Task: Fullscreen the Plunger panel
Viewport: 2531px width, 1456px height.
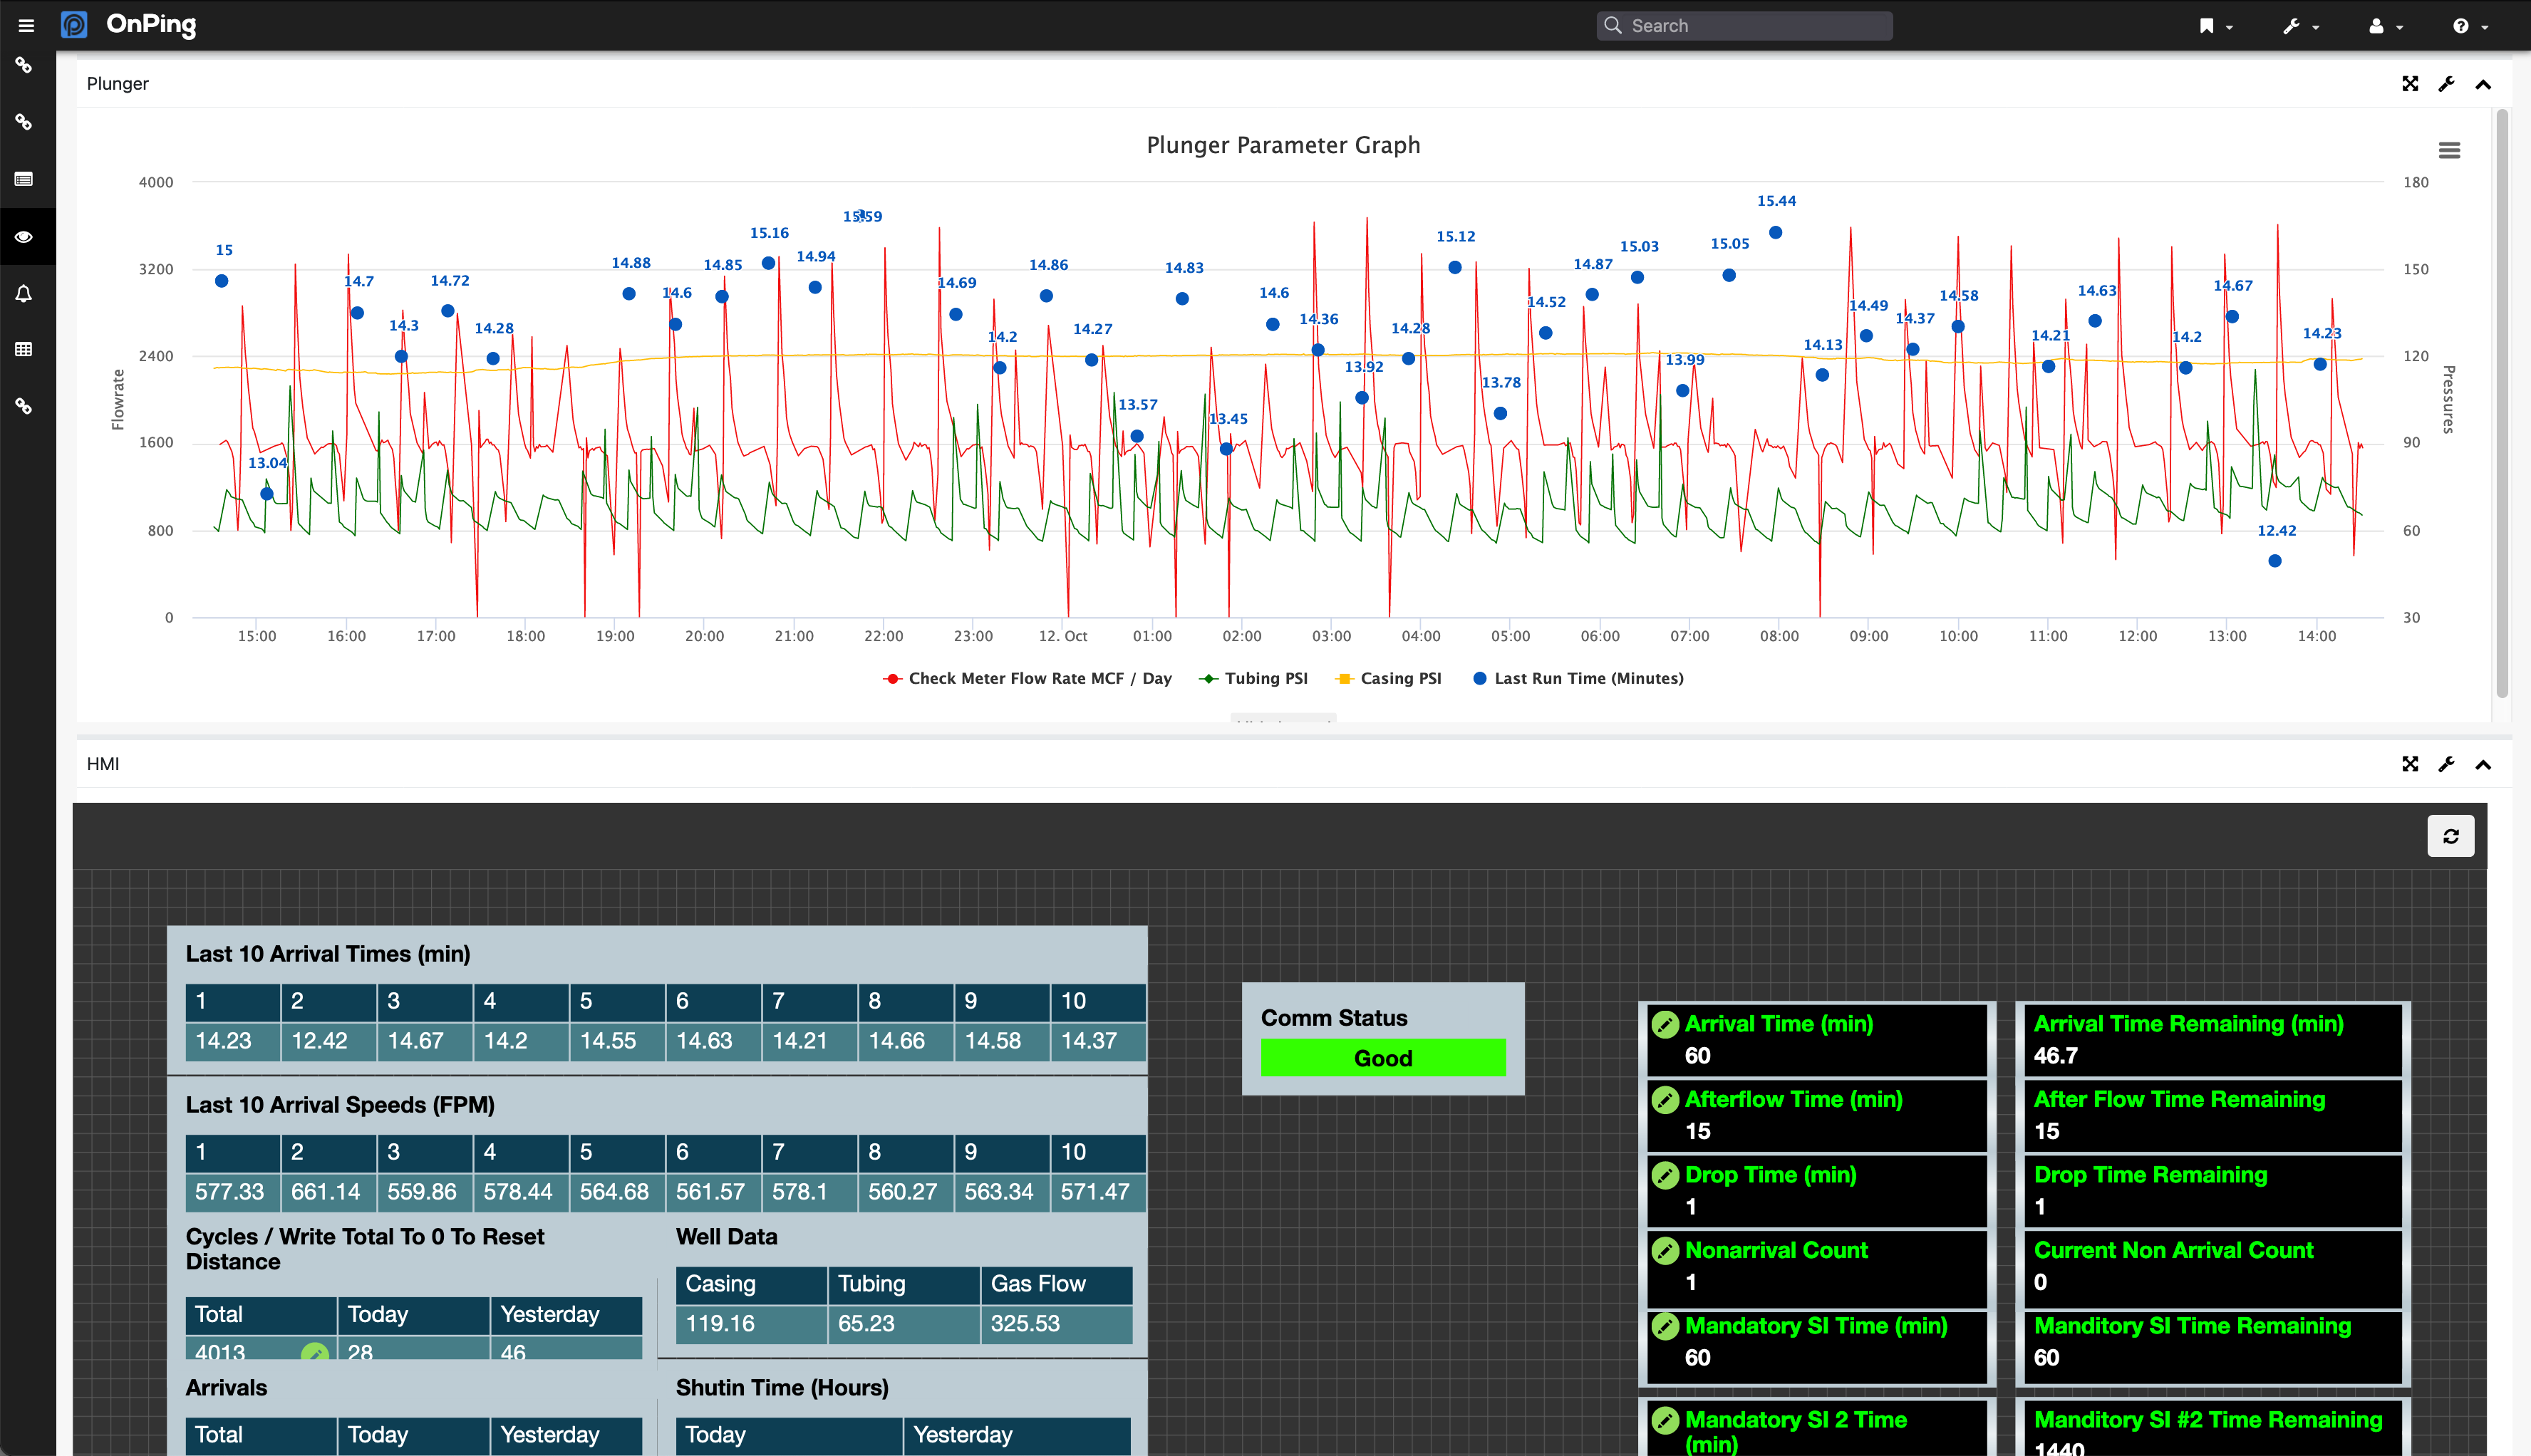Action: coord(2410,84)
